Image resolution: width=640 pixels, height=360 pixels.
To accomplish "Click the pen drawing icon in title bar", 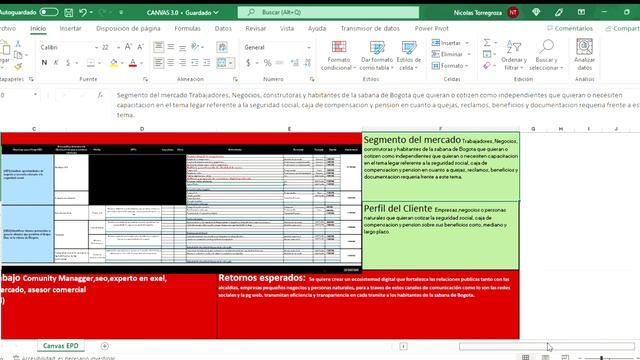I will point(559,13).
